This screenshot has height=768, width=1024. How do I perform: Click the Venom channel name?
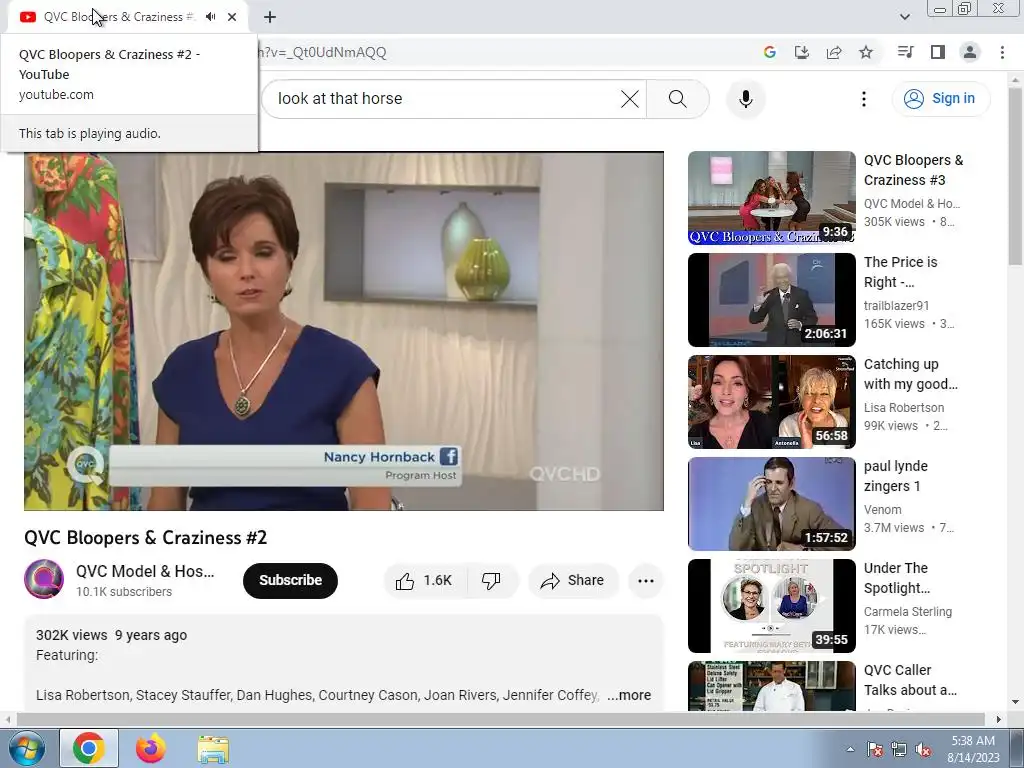point(882,509)
